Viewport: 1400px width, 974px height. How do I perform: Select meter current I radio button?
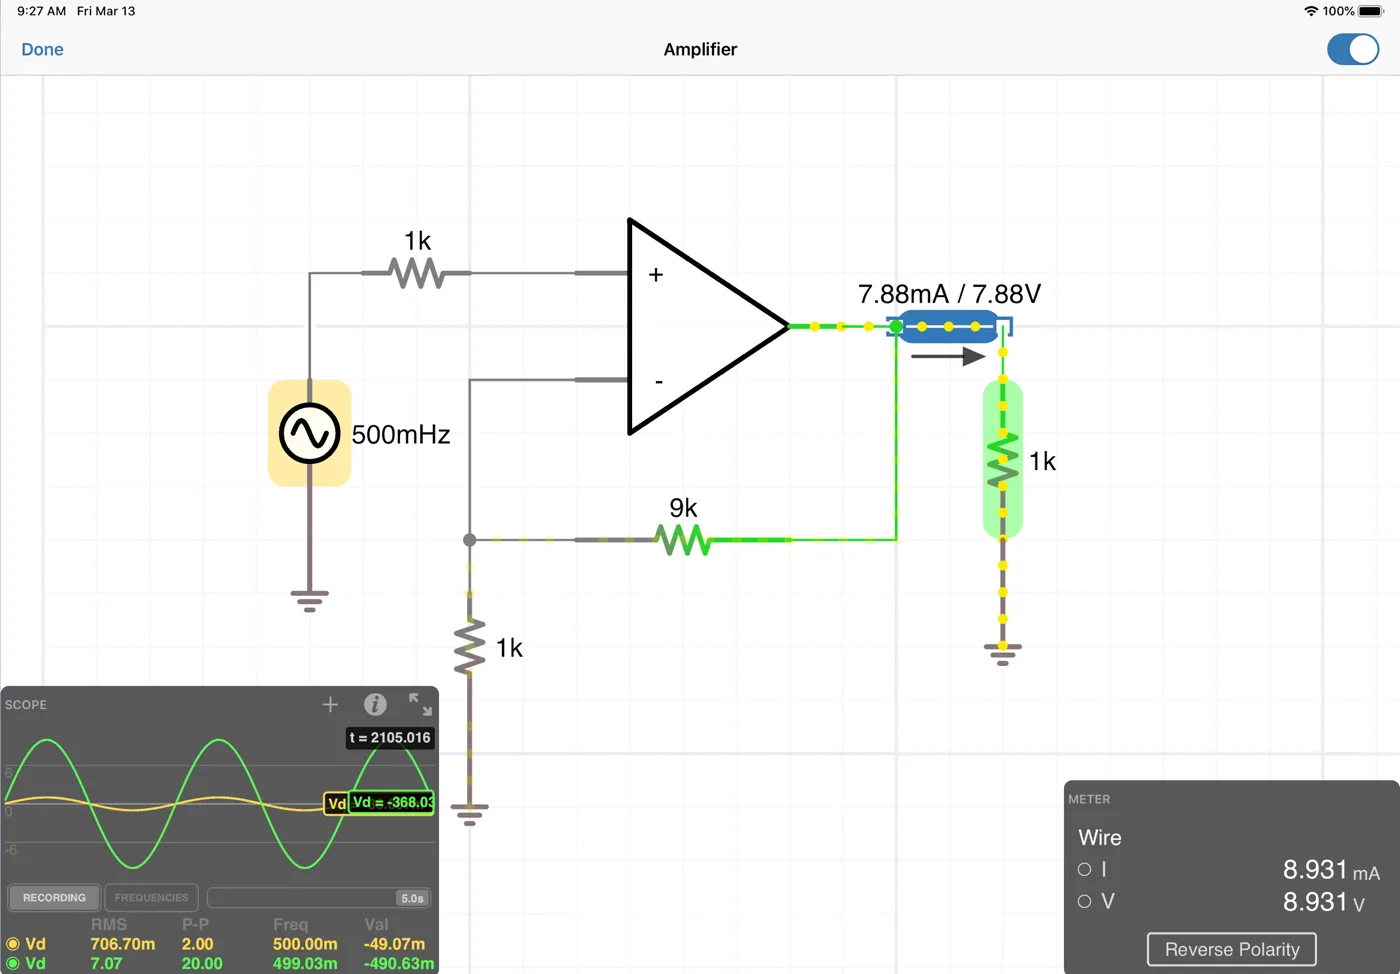point(1084,870)
